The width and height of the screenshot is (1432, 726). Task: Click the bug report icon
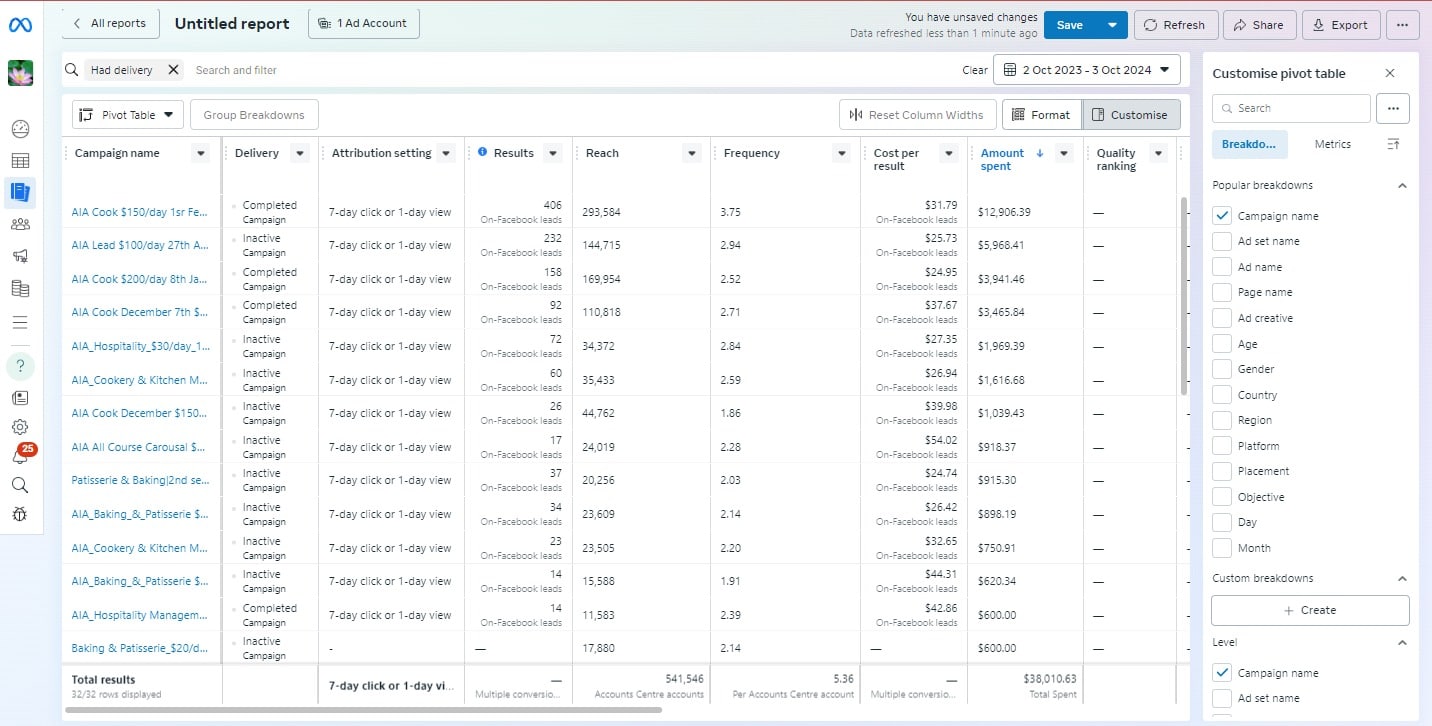coord(20,515)
